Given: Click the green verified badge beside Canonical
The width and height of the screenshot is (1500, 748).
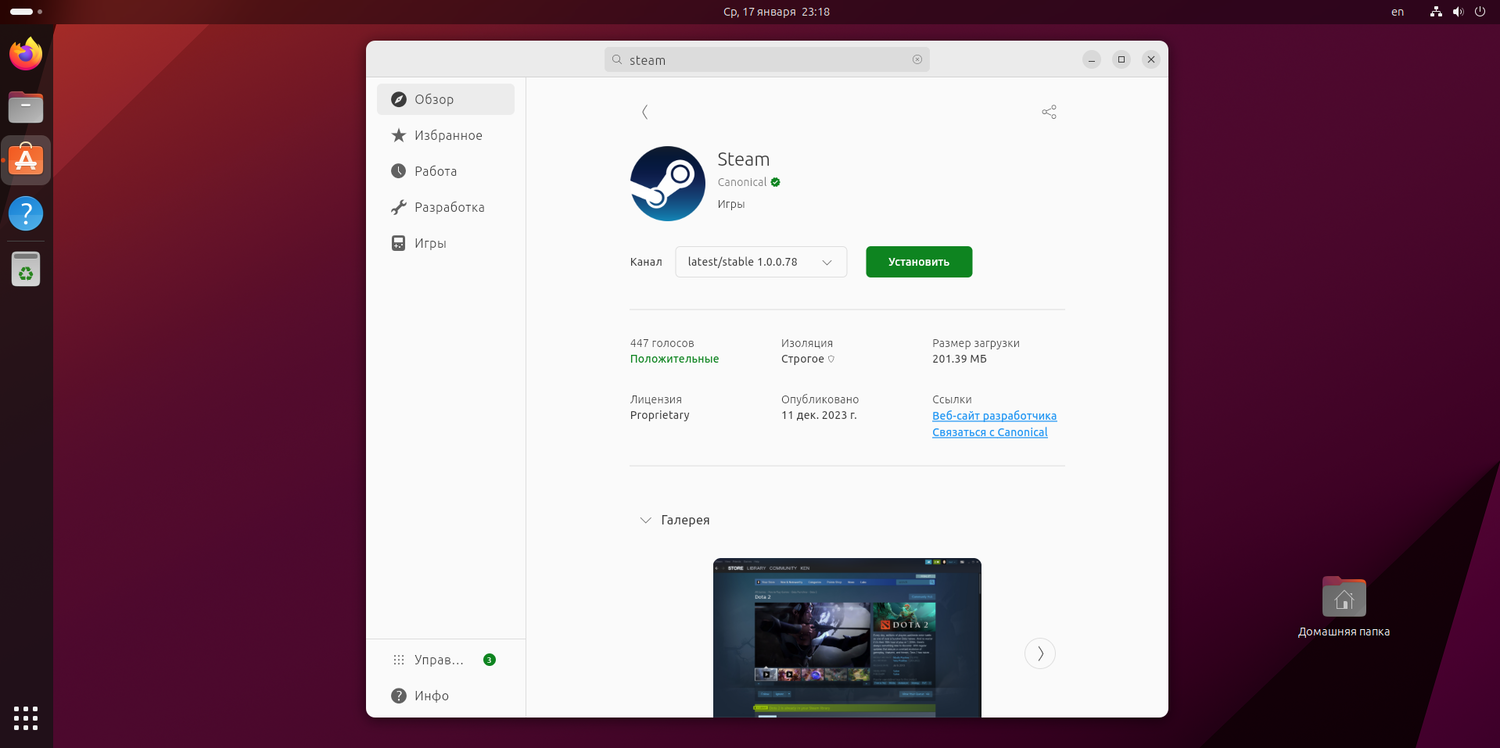Looking at the screenshot, I should tap(775, 182).
